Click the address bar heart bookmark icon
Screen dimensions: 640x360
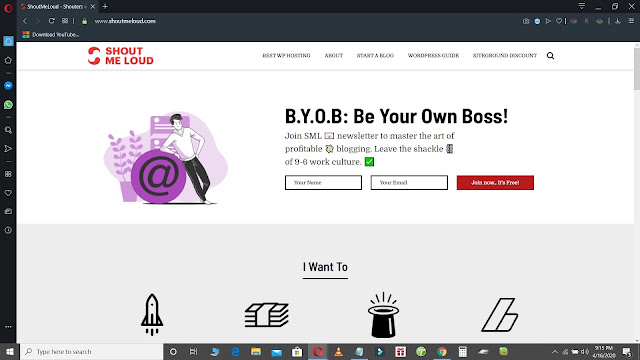pyautogui.click(x=559, y=21)
